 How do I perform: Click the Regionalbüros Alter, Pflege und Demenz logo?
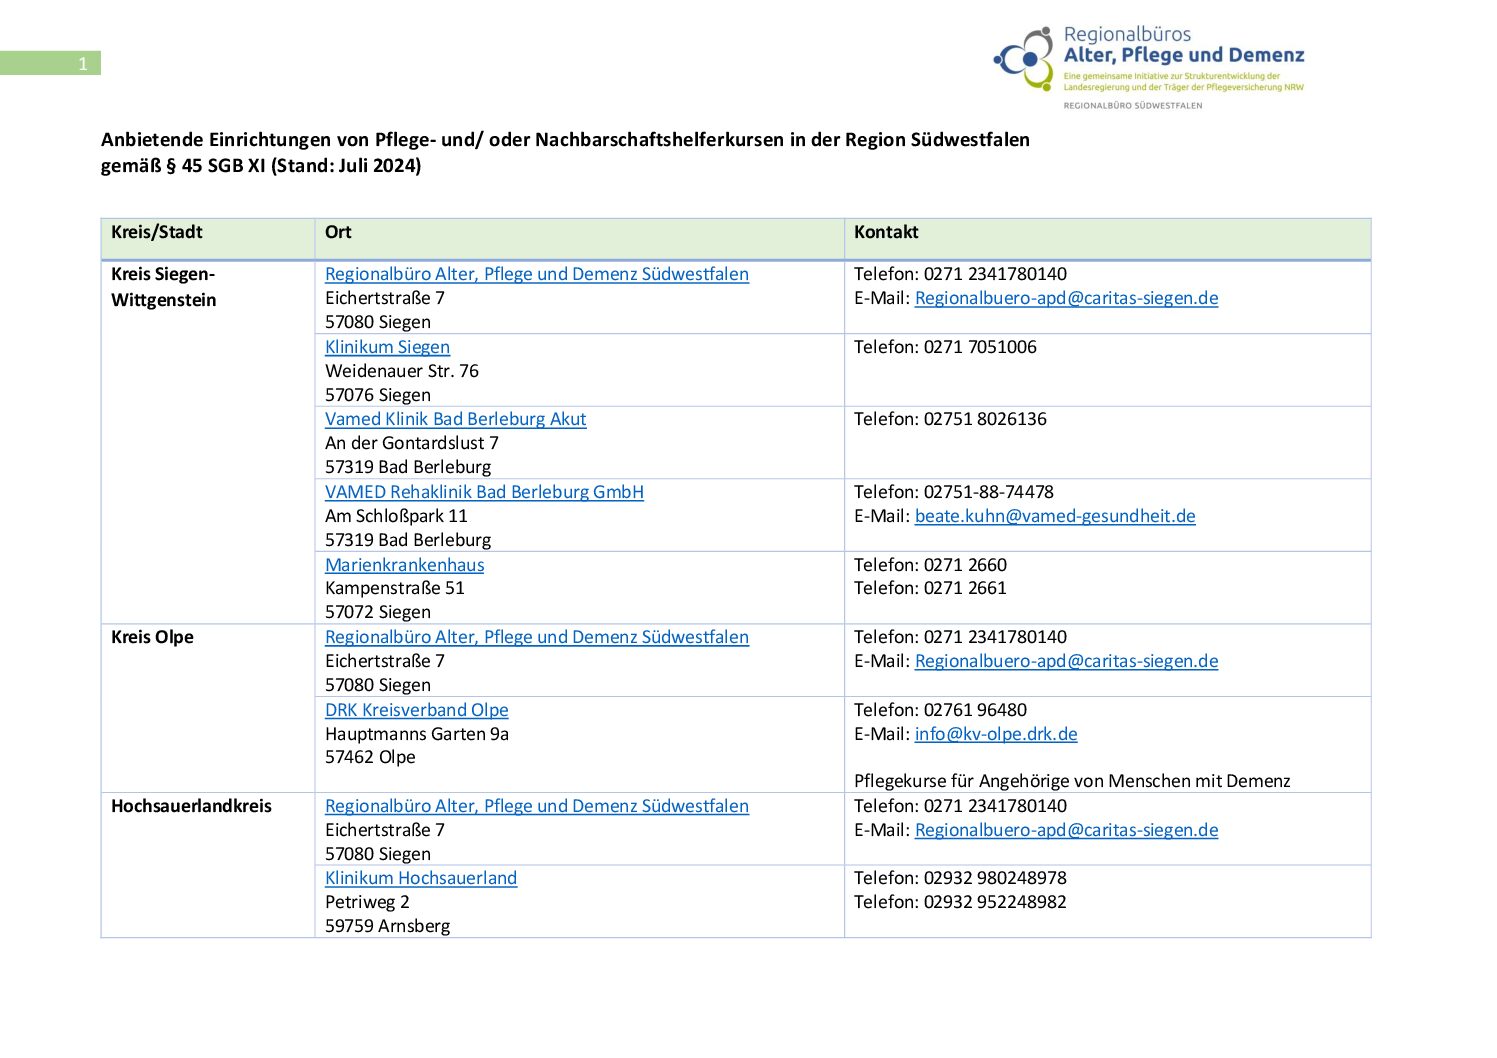tap(1148, 66)
